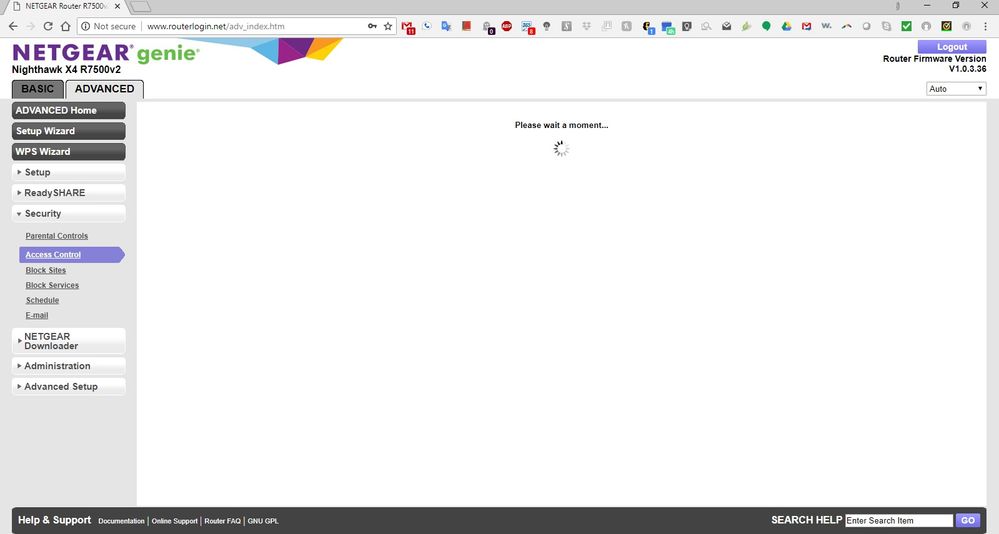Open ADVANCED Home
Image resolution: width=999 pixels, height=534 pixels.
(x=68, y=110)
